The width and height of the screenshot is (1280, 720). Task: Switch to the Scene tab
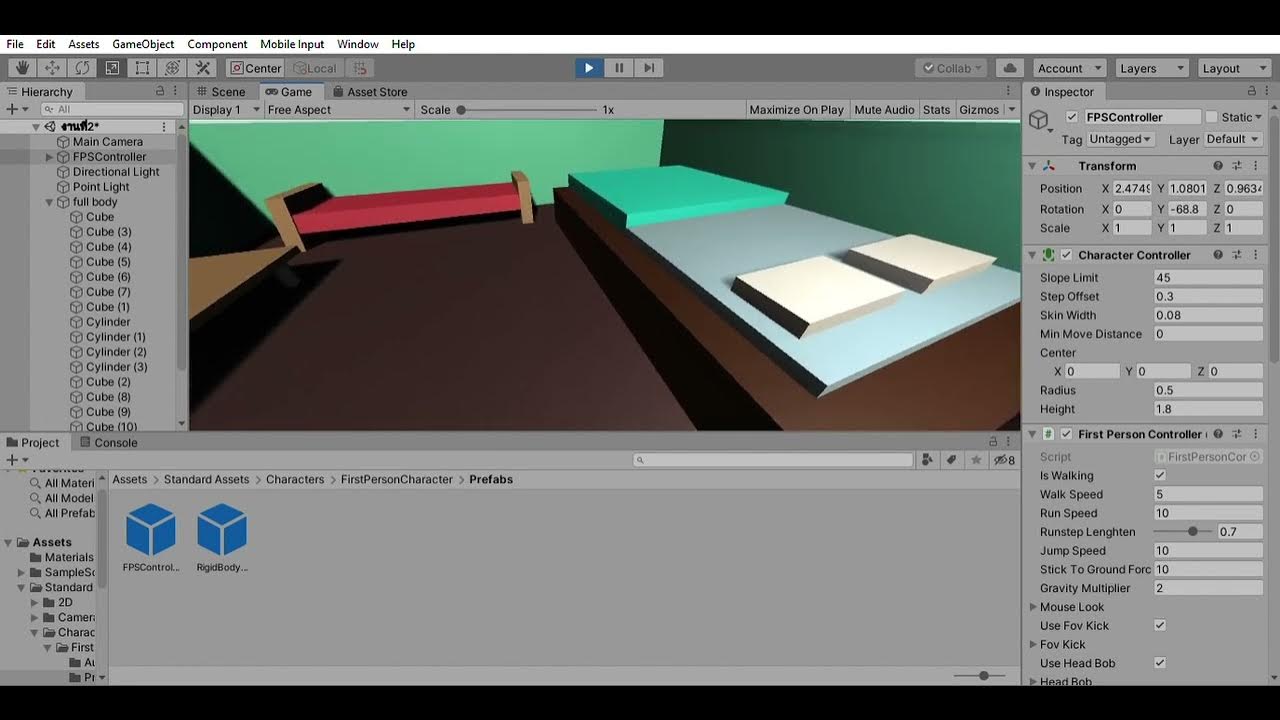coord(219,91)
